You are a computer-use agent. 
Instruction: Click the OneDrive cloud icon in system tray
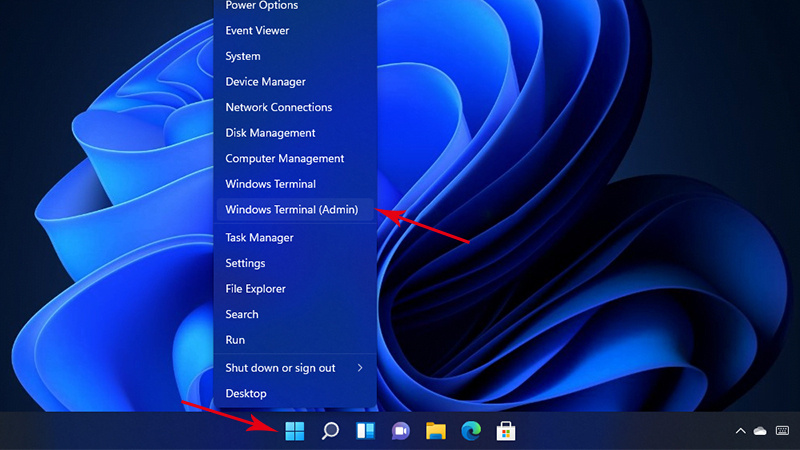pos(760,431)
